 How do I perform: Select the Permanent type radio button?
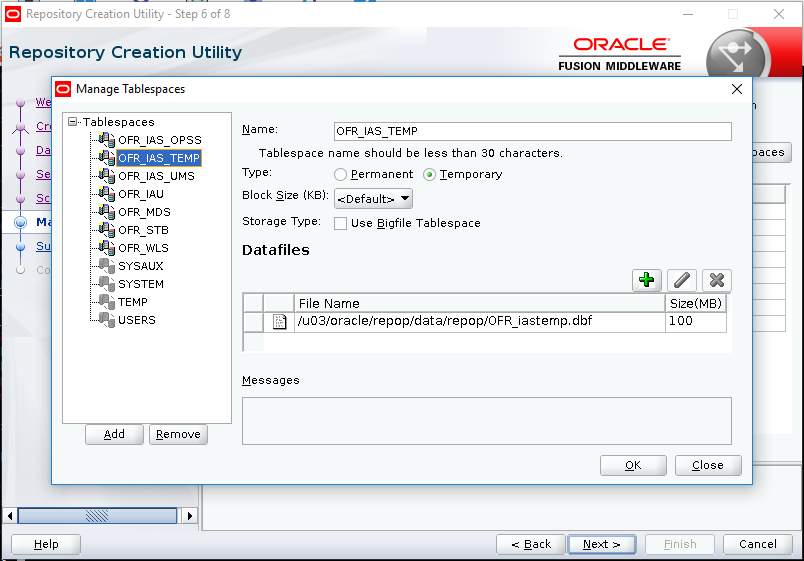(340, 175)
